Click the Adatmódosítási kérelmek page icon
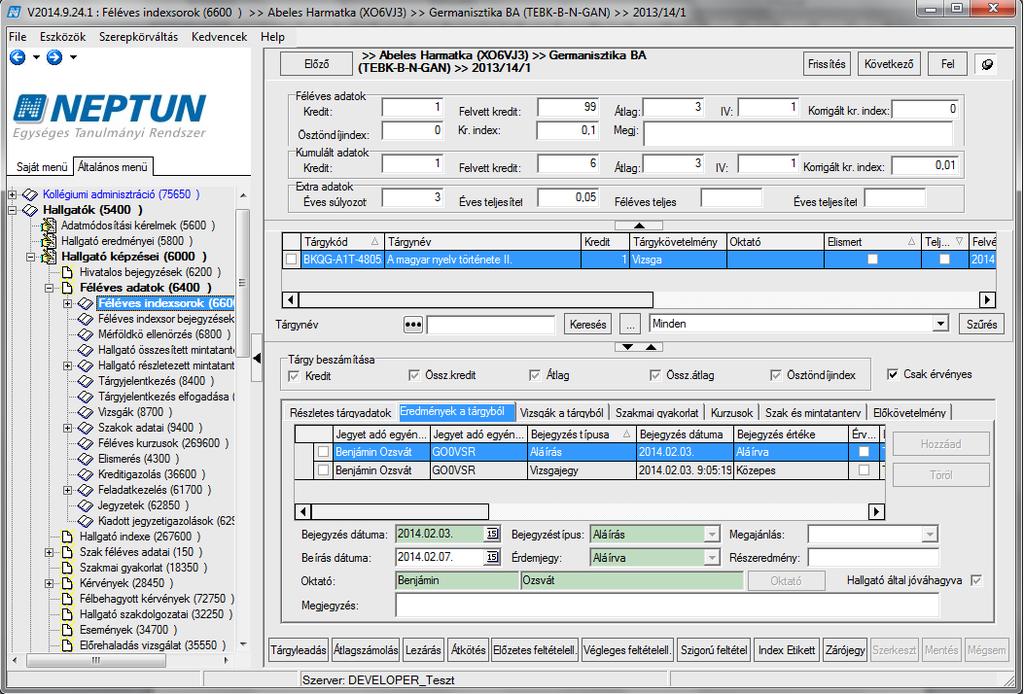1024x694 pixels. pos(48,226)
